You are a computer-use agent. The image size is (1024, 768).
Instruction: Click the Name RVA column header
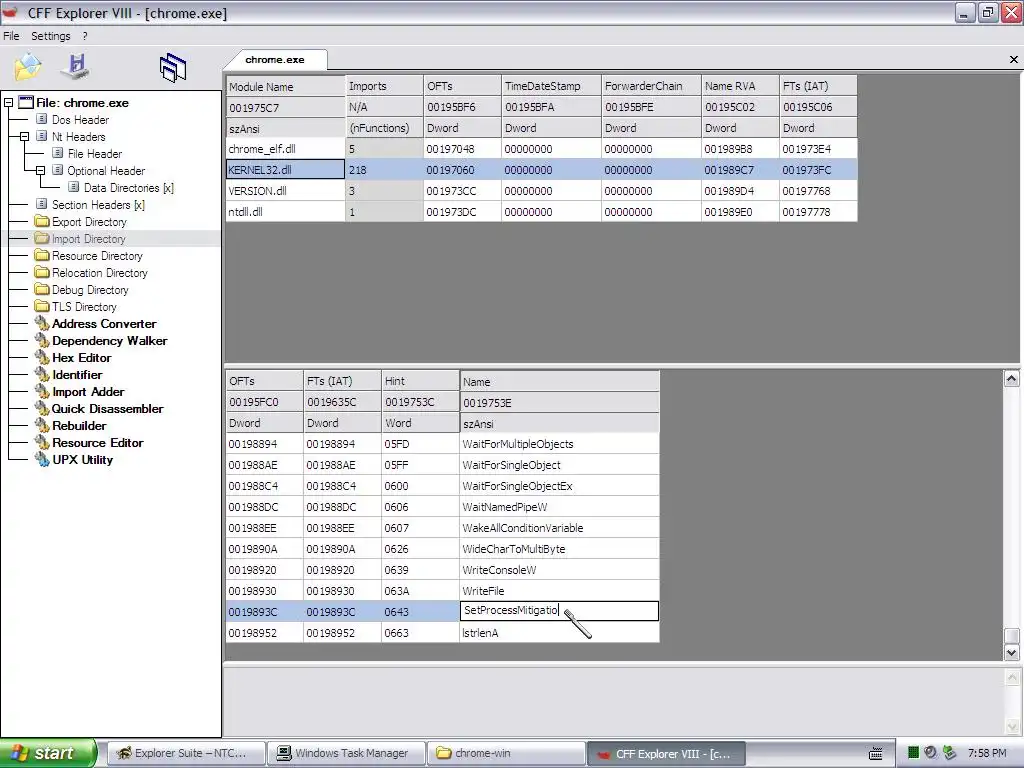pos(740,86)
